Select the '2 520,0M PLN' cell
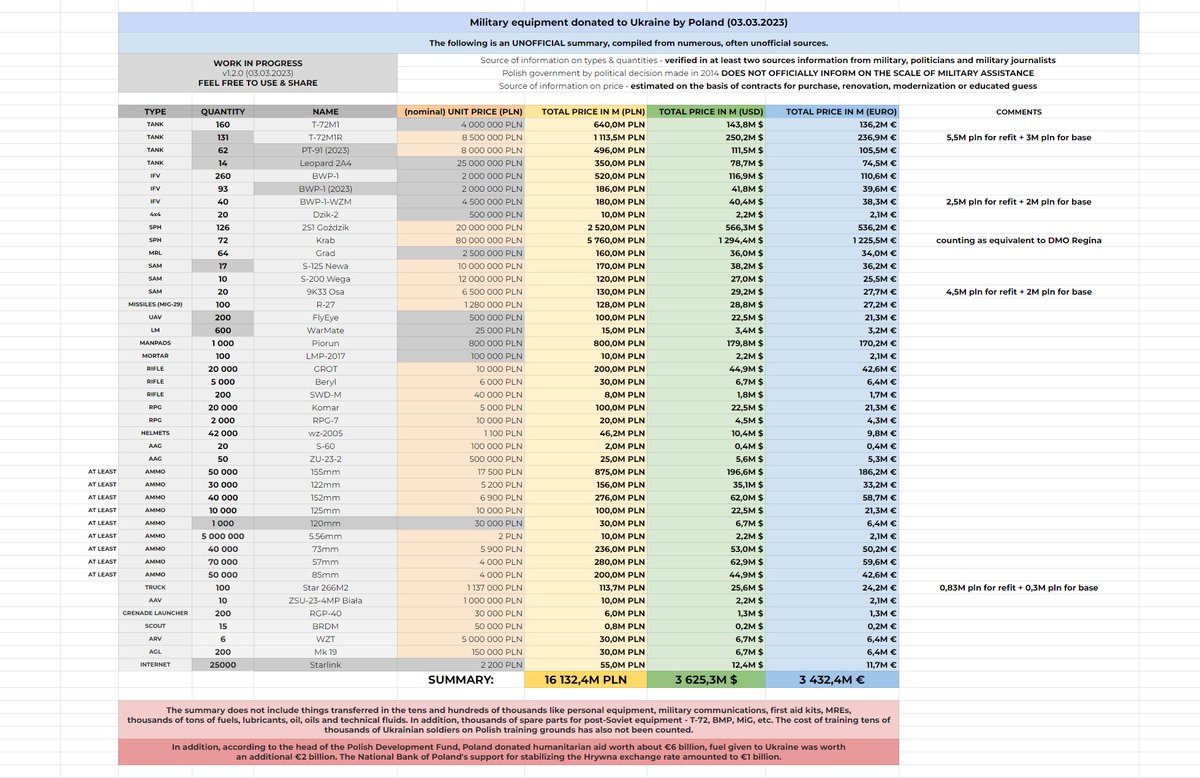1200x778 pixels. 586,227
